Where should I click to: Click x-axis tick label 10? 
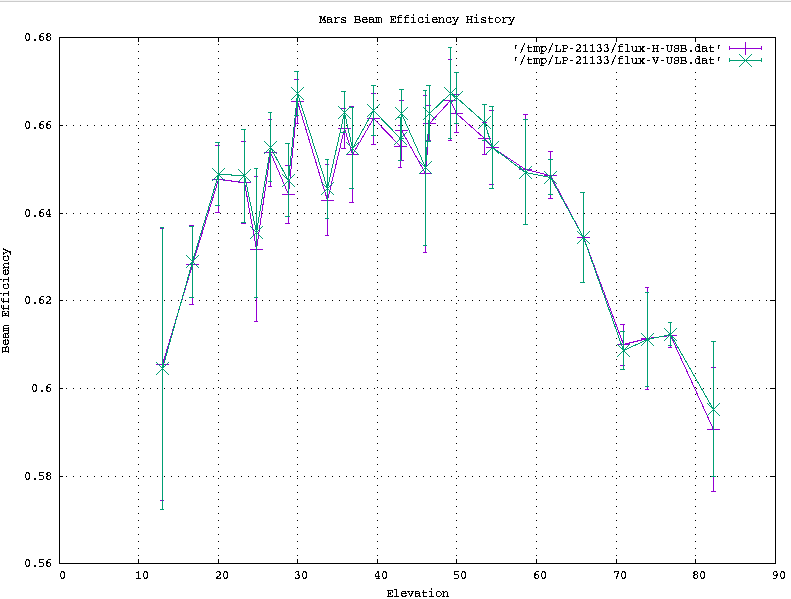[141, 576]
